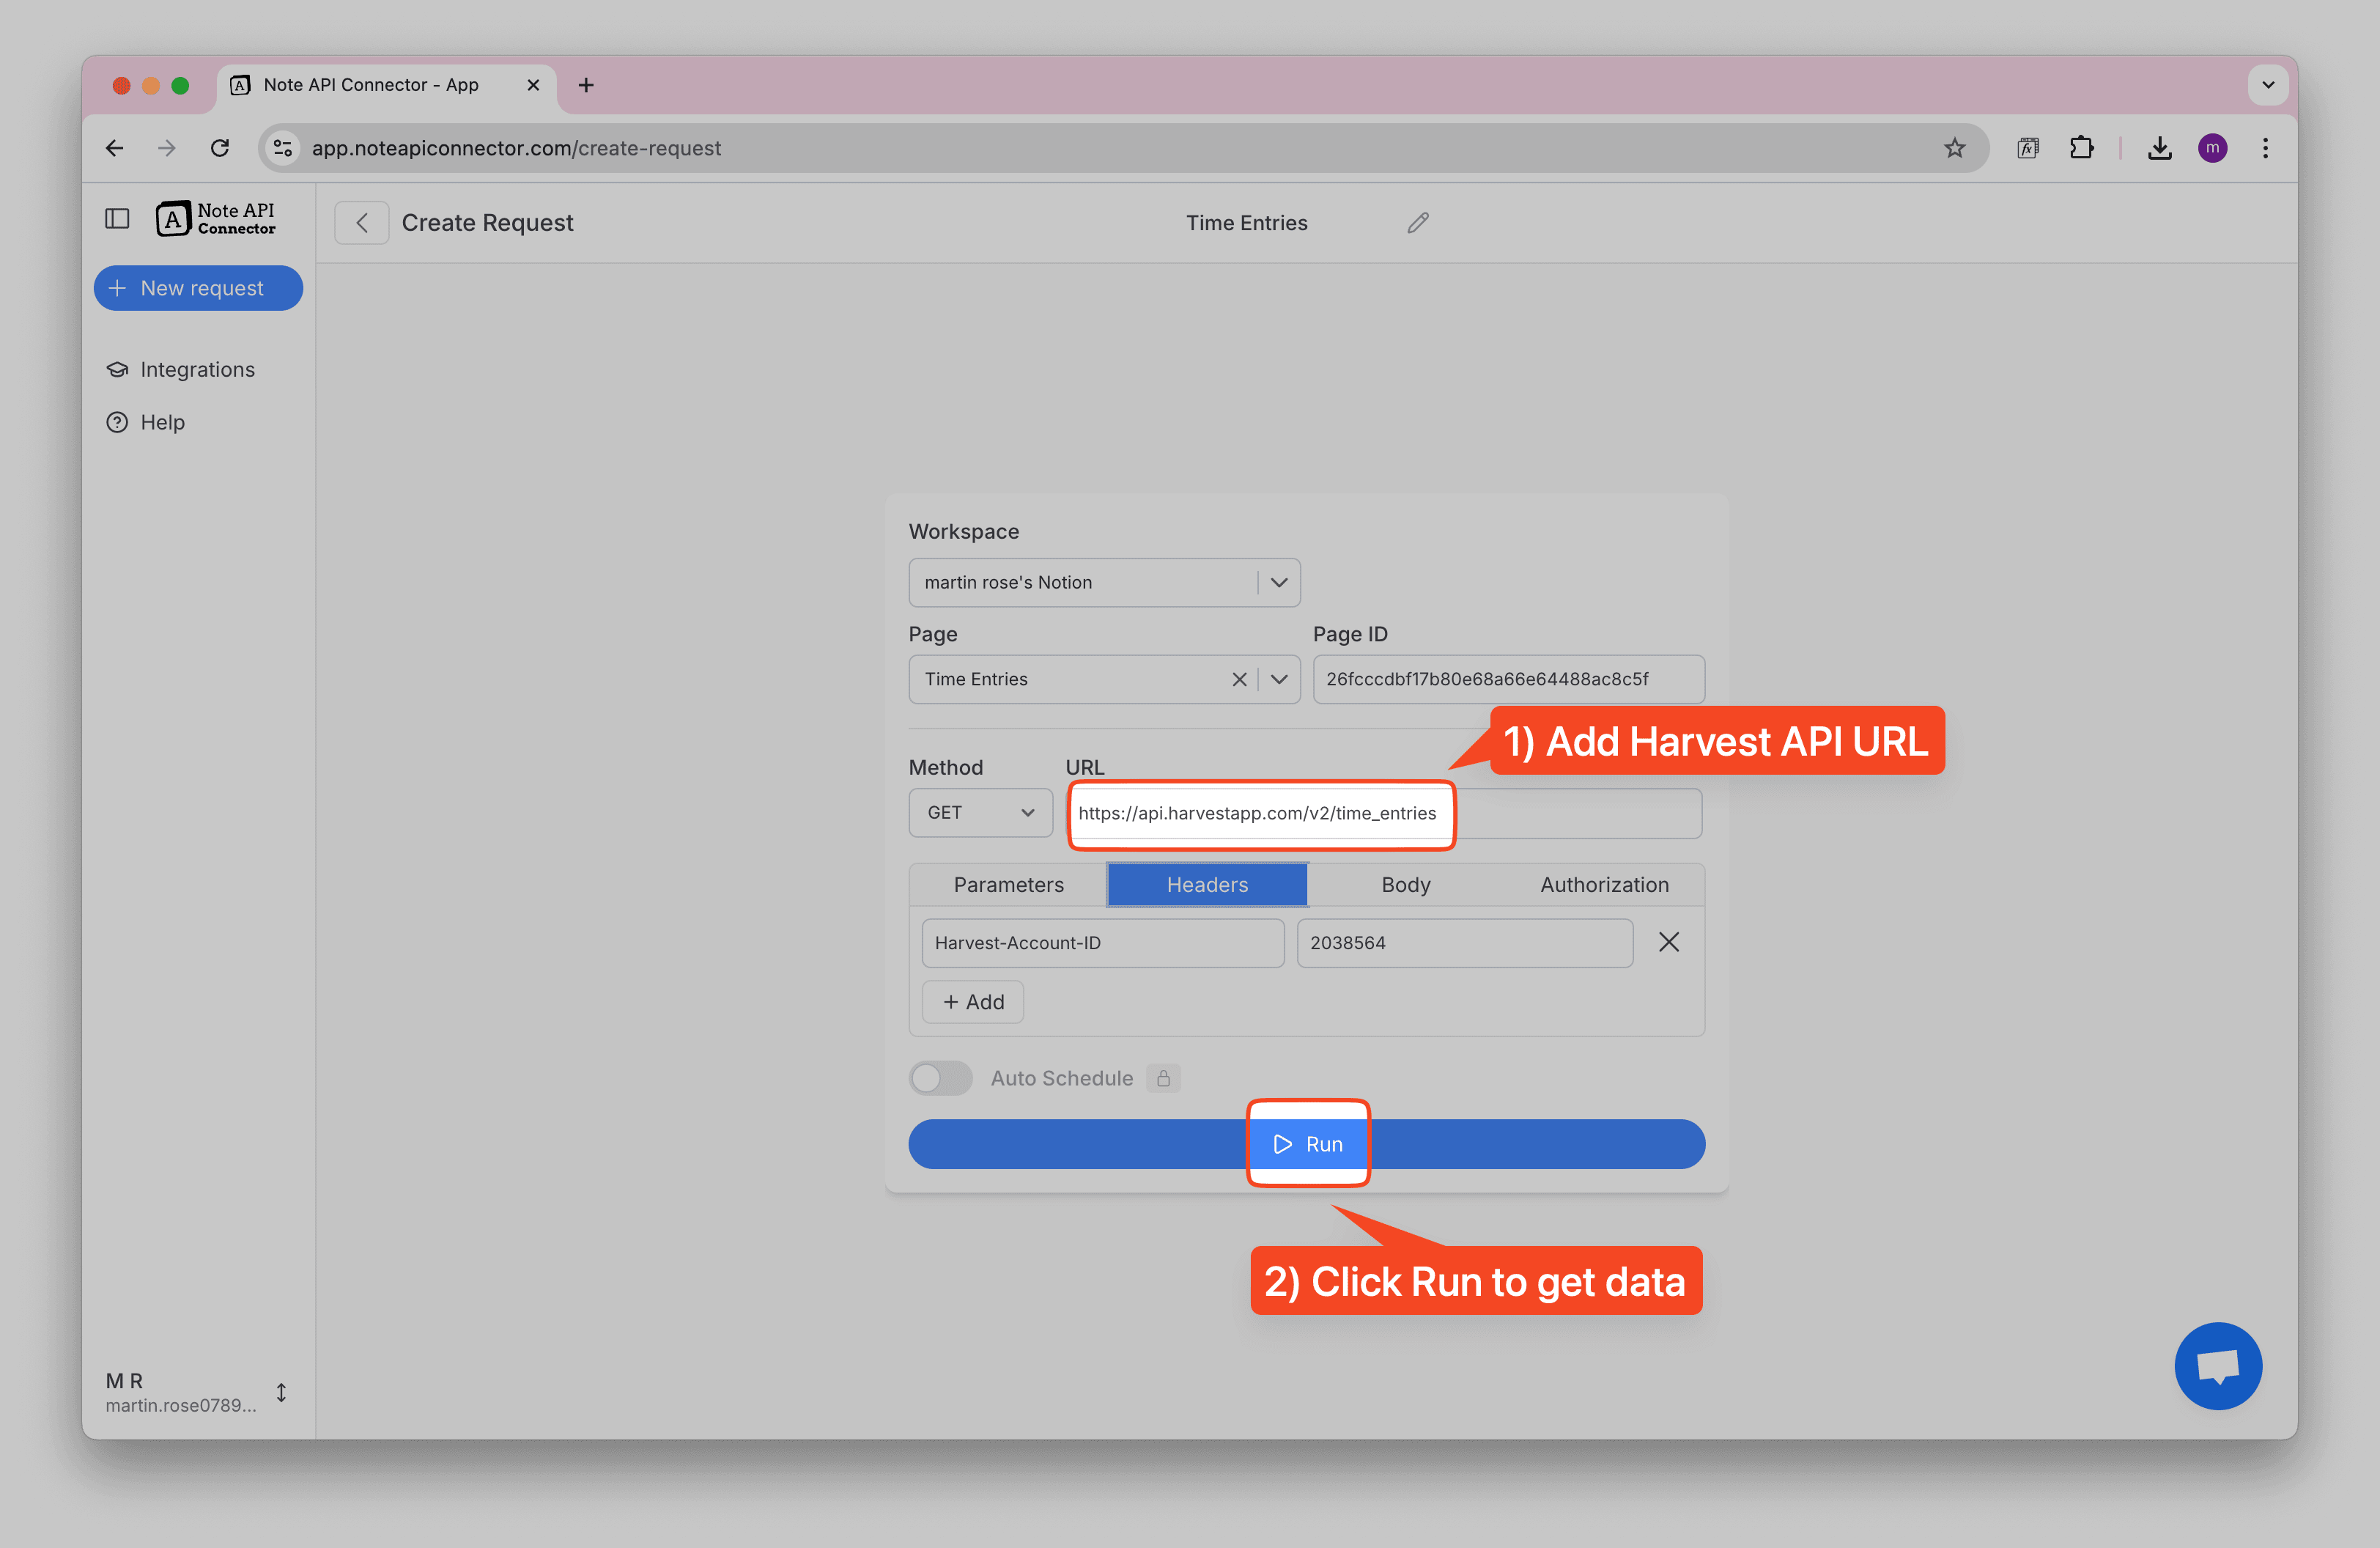The height and width of the screenshot is (1548, 2380).
Task: Click Run to send the request
Action: (1306, 1144)
